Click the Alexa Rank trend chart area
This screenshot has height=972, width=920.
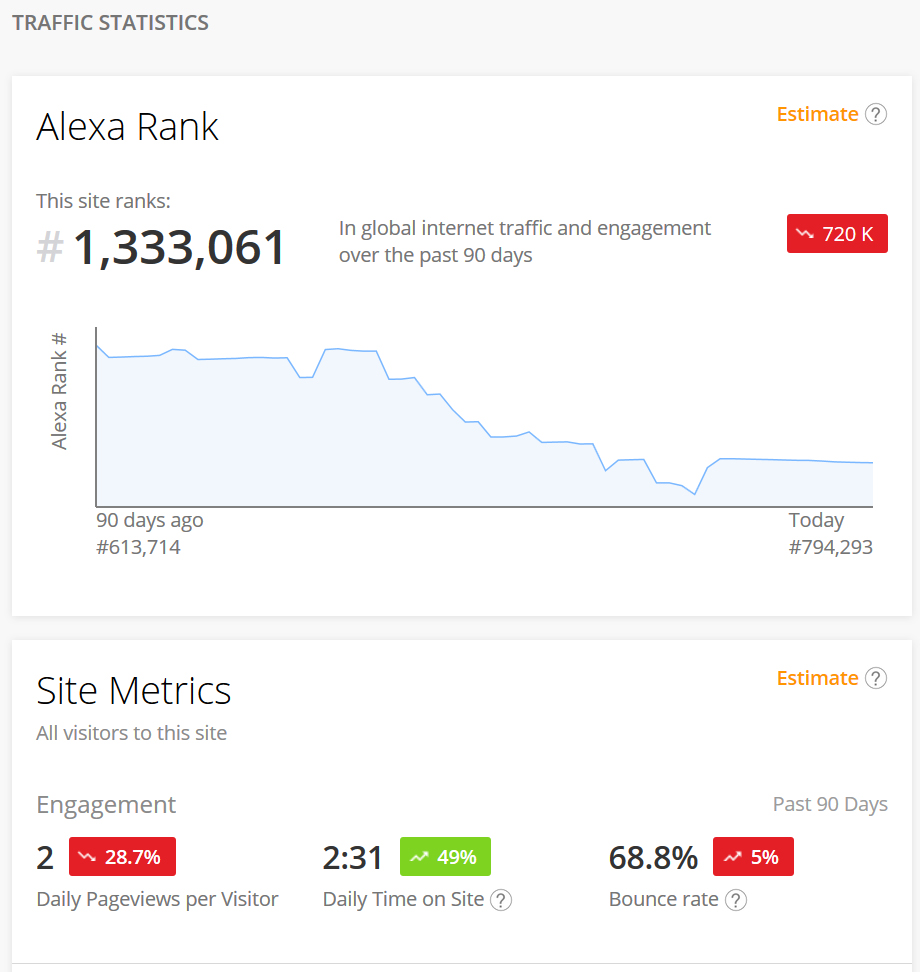pos(484,417)
